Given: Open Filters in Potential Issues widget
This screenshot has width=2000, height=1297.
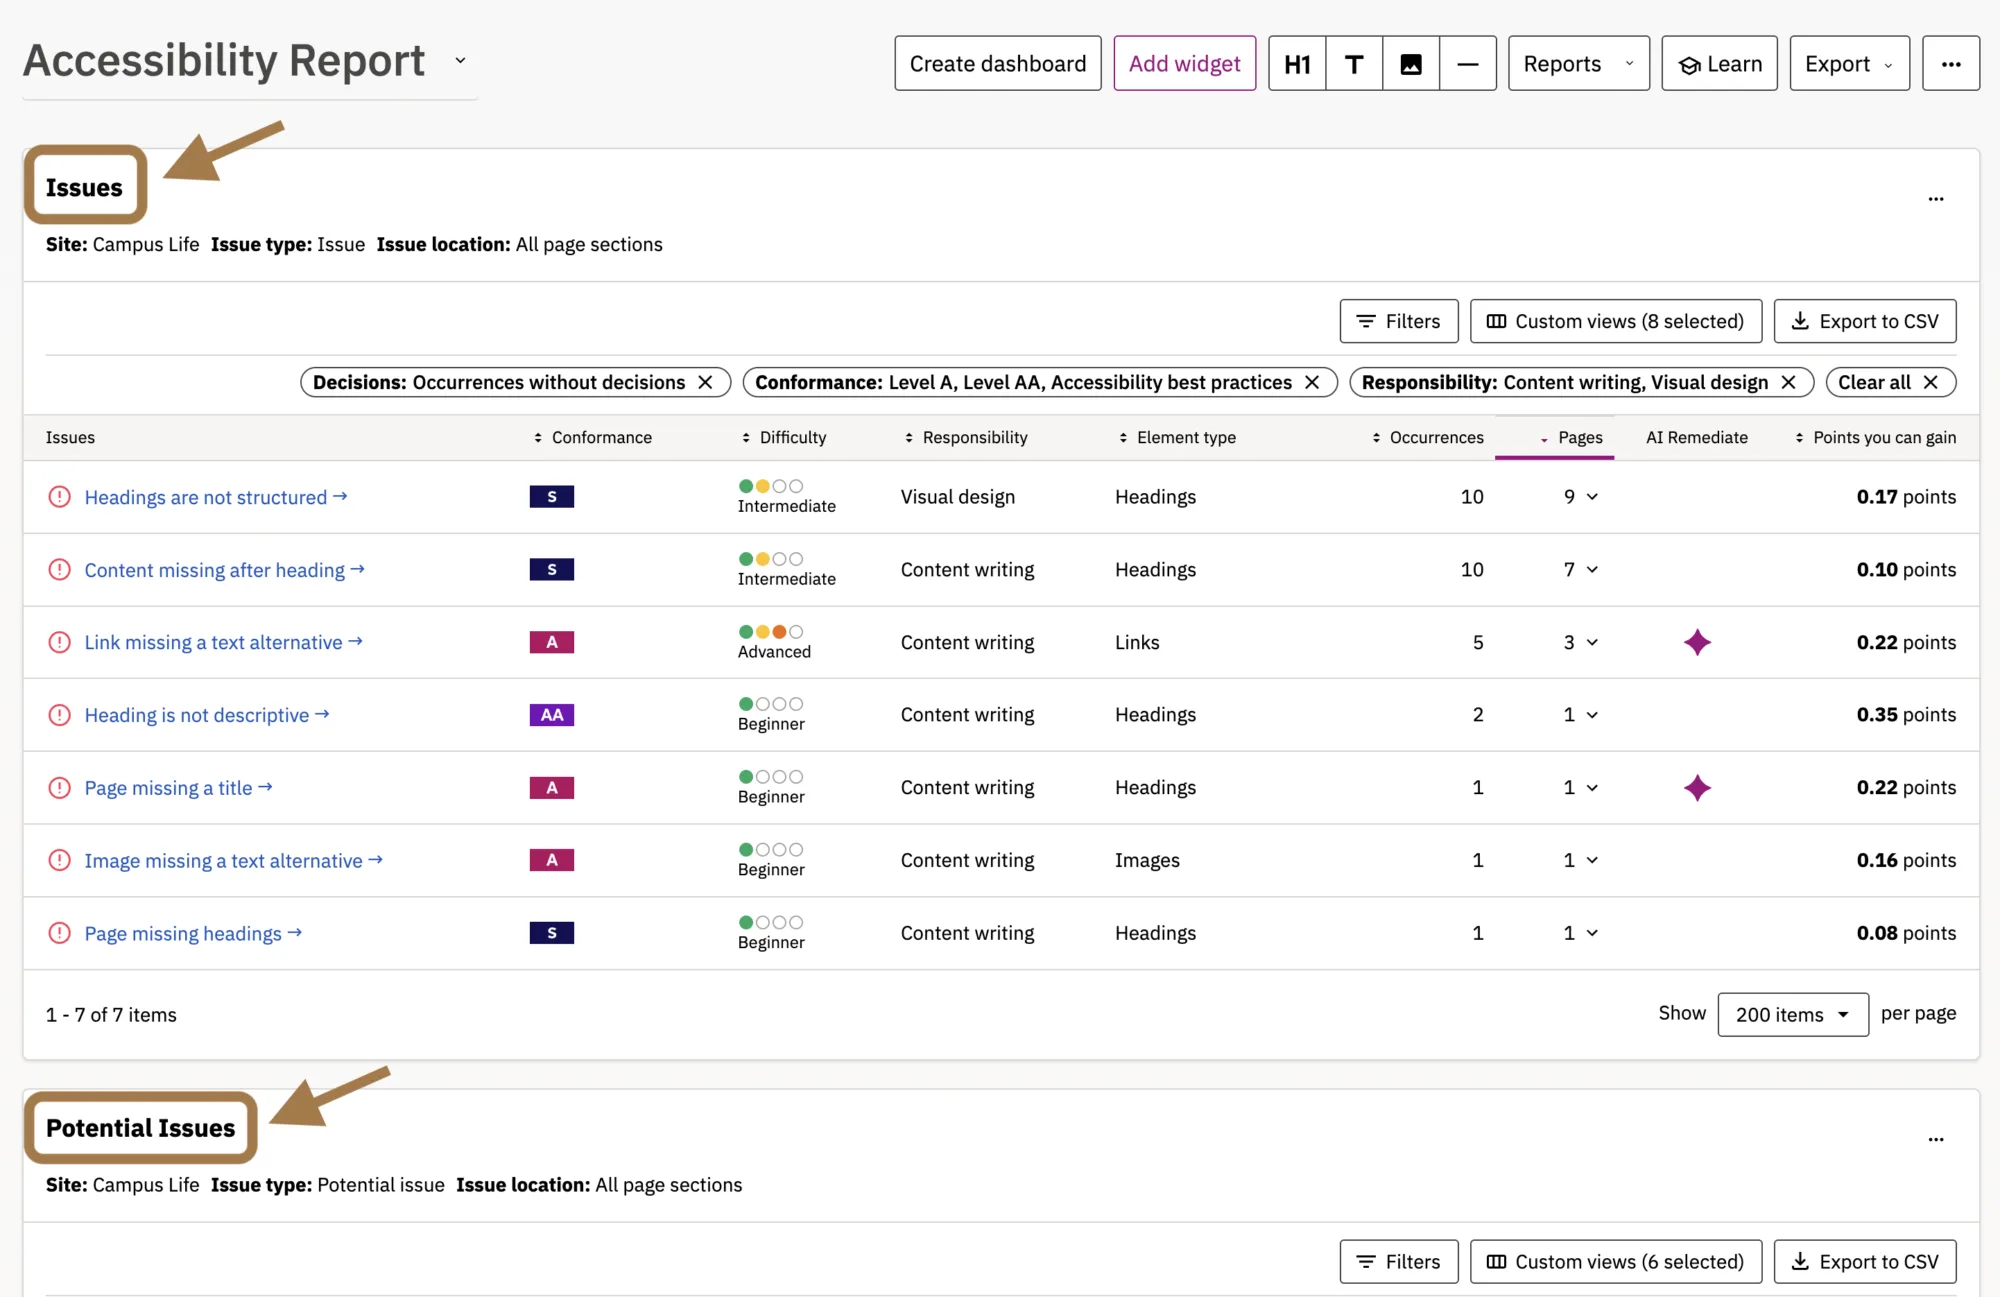Looking at the screenshot, I should tap(1399, 1262).
